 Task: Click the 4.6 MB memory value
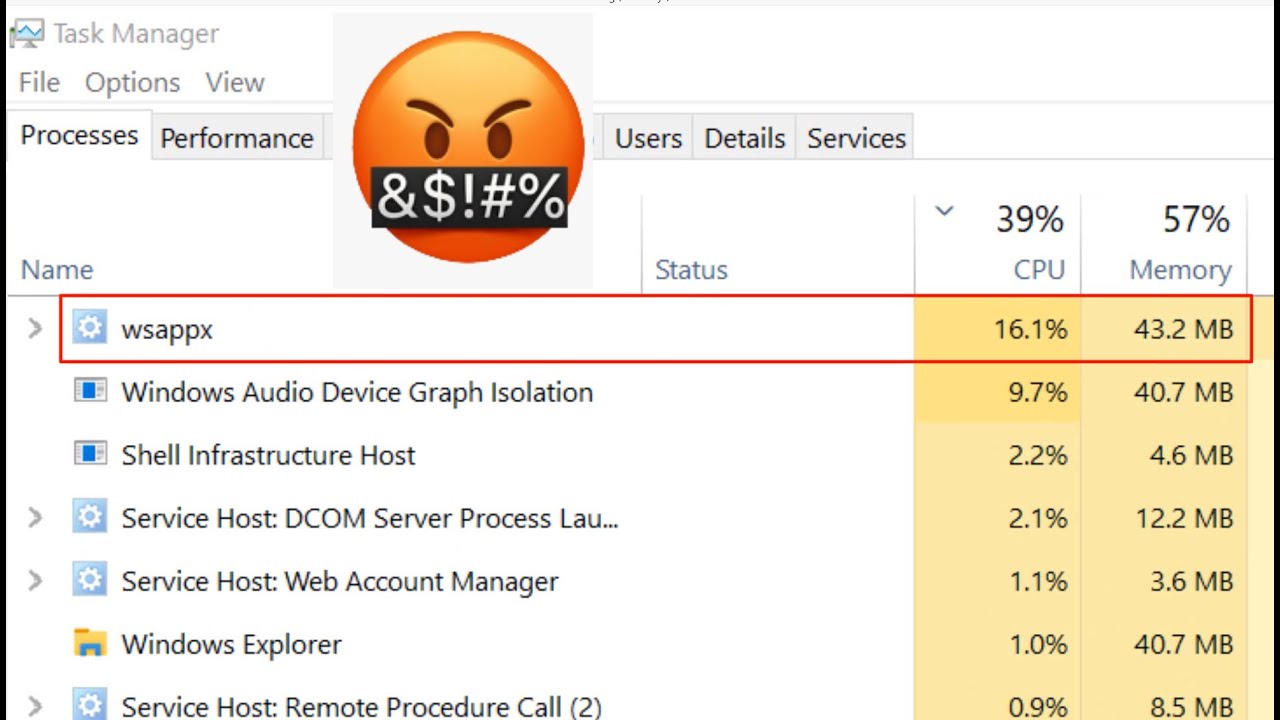[1191, 455]
